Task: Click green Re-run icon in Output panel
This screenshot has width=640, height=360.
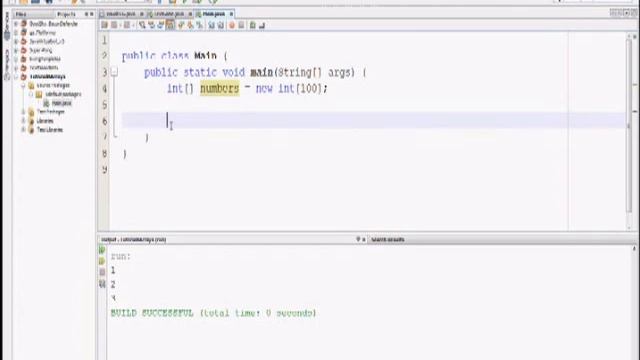Action: (x=102, y=249)
